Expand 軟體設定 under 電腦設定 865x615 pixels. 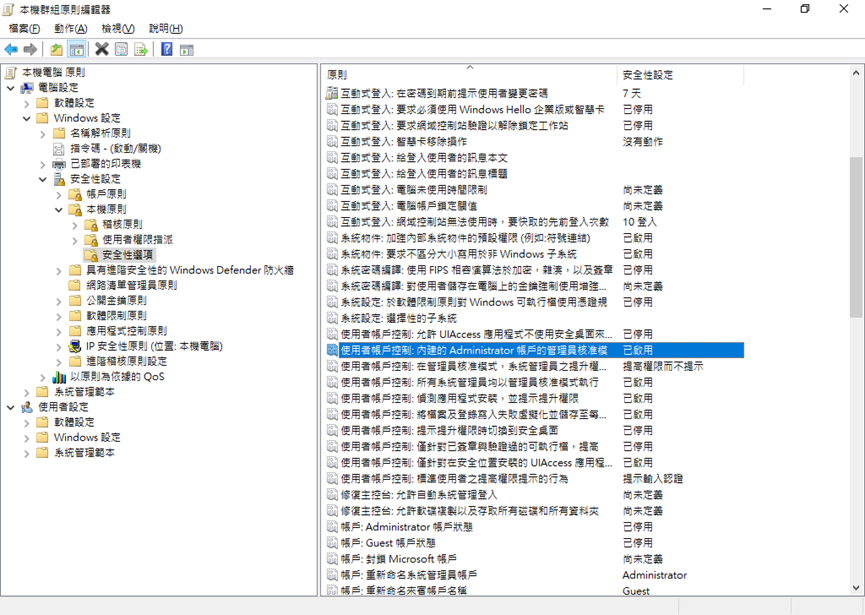[26, 103]
